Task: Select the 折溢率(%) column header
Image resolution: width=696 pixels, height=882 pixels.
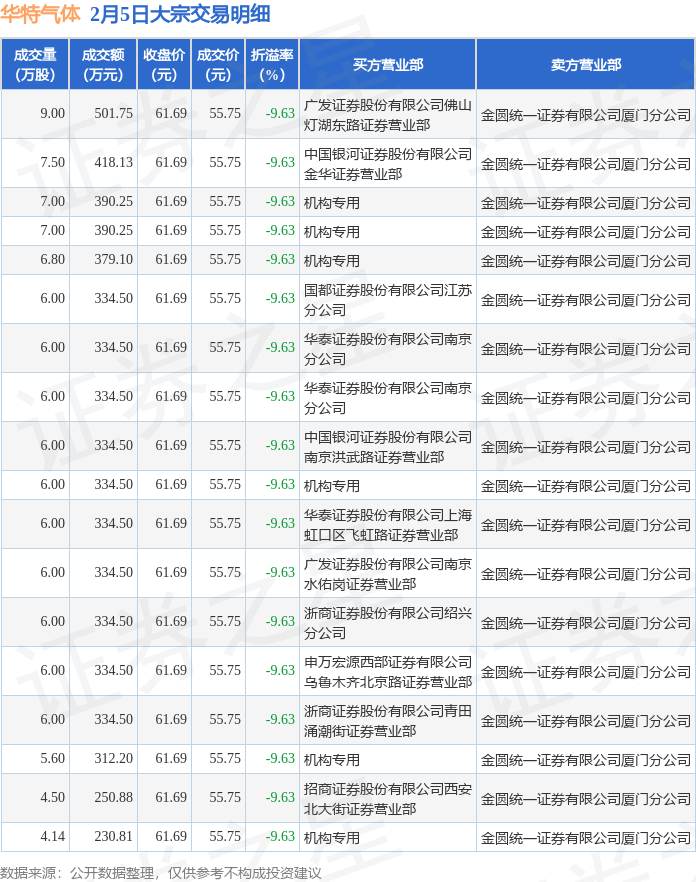Action: [272, 65]
